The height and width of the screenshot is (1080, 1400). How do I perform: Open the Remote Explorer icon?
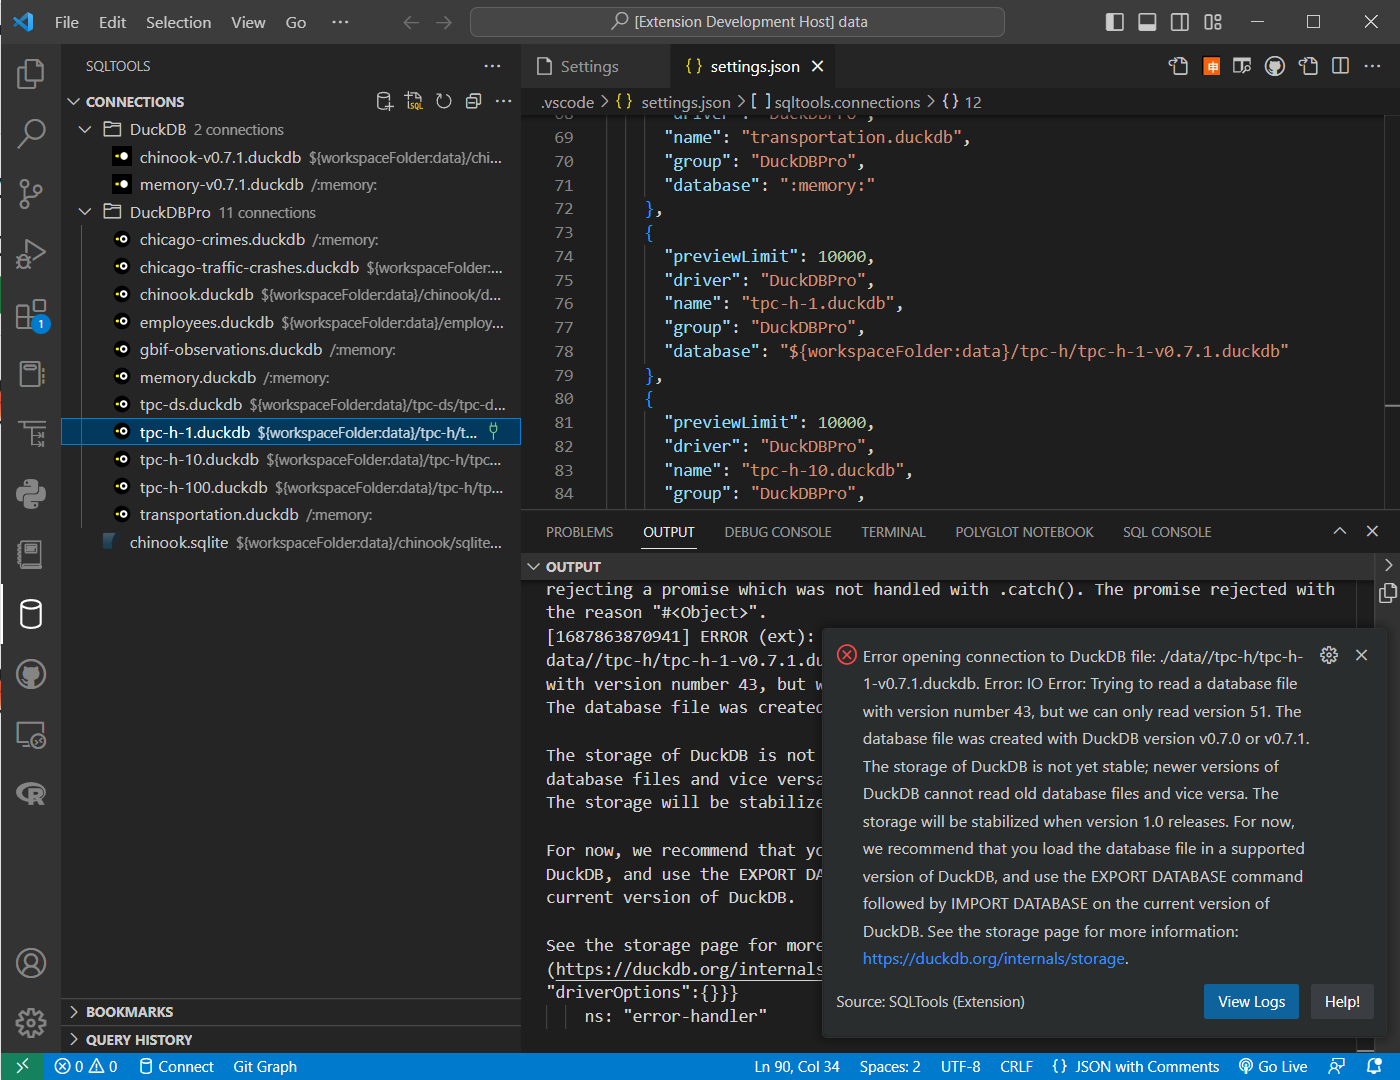[x=31, y=735]
